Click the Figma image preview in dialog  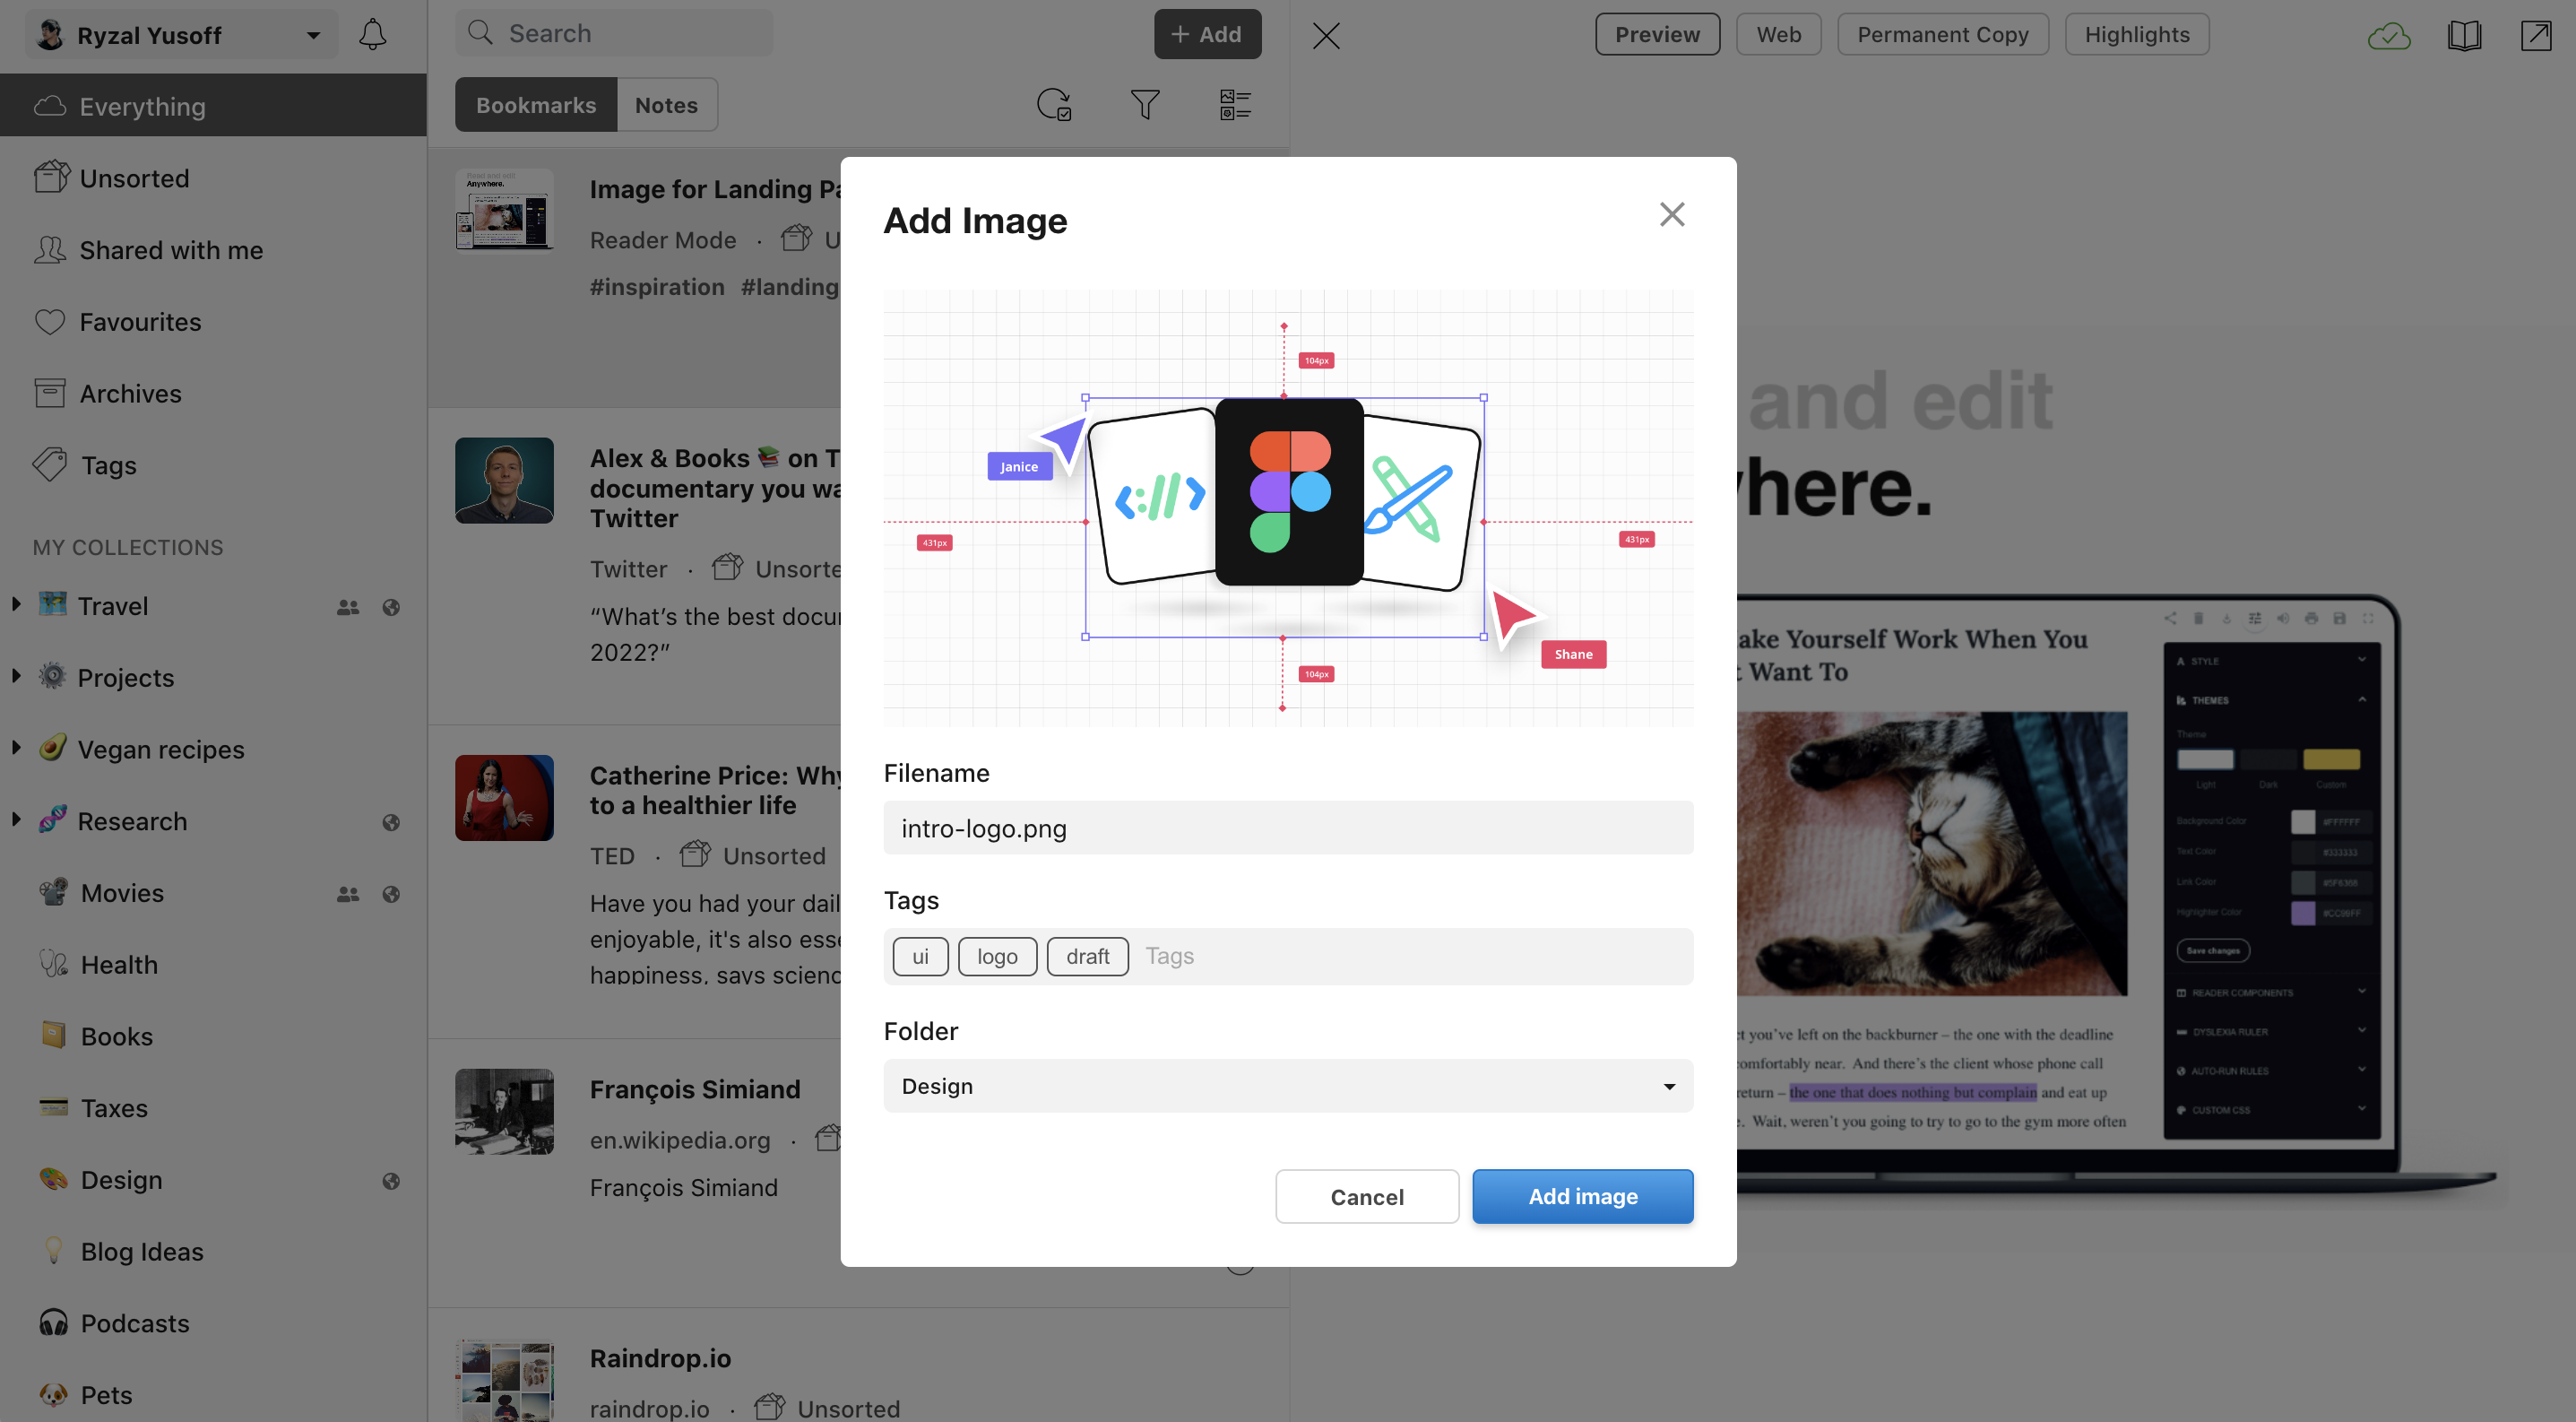click(x=1288, y=508)
